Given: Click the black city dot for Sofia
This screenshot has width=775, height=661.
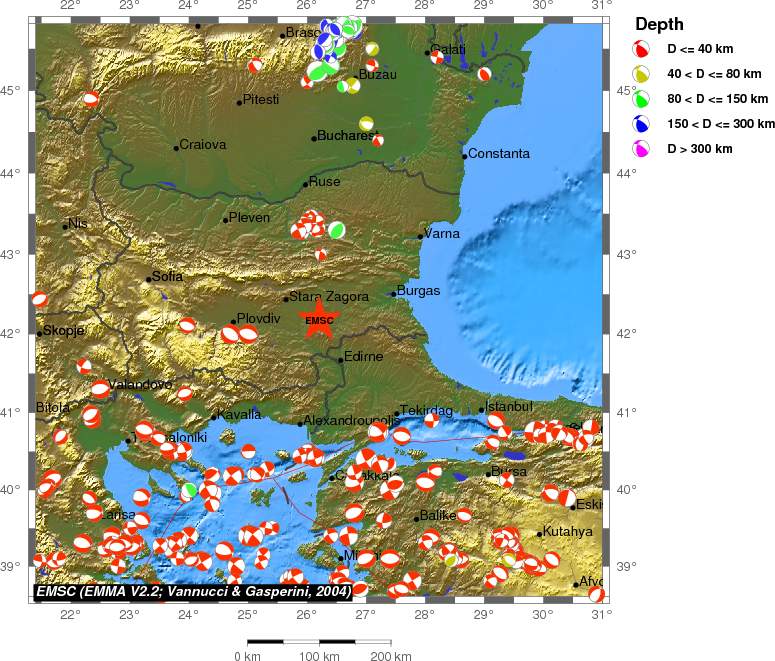Looking at the screenshot, I should pyautogui.click(x=148, y=279).
